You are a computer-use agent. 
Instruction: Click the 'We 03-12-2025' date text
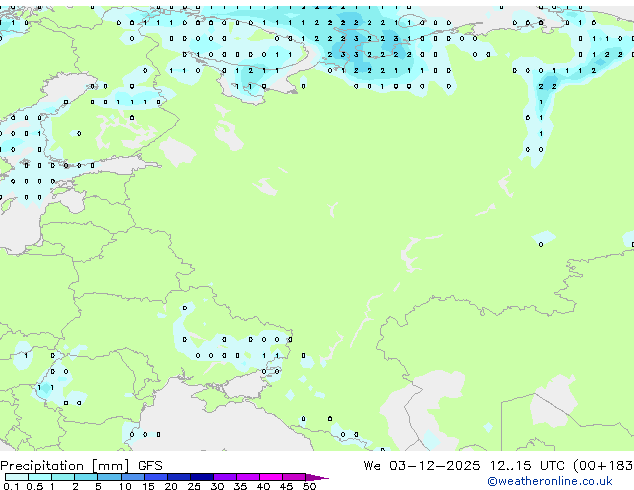click(422, 466)
